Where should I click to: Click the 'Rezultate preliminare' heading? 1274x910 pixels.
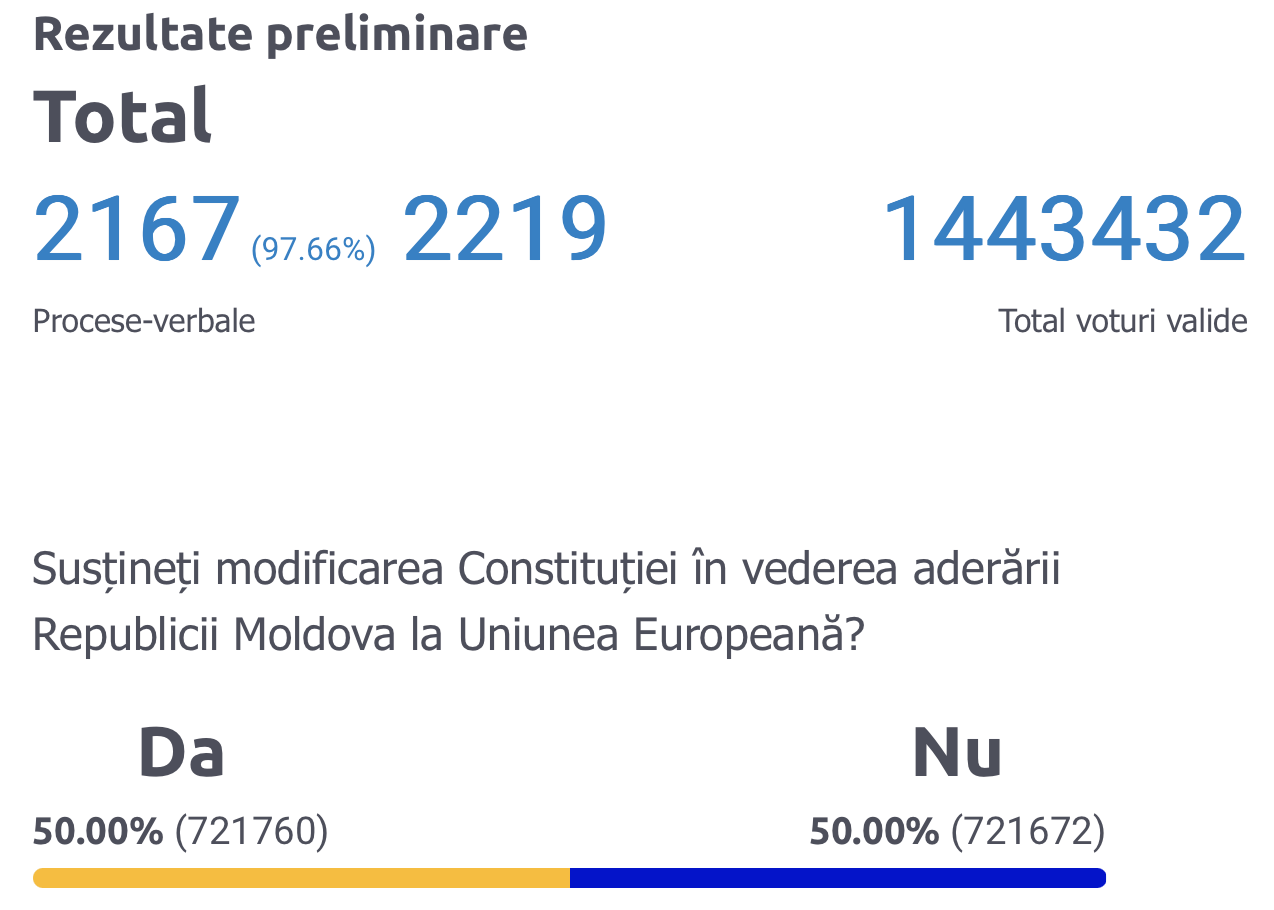[280, 34]
